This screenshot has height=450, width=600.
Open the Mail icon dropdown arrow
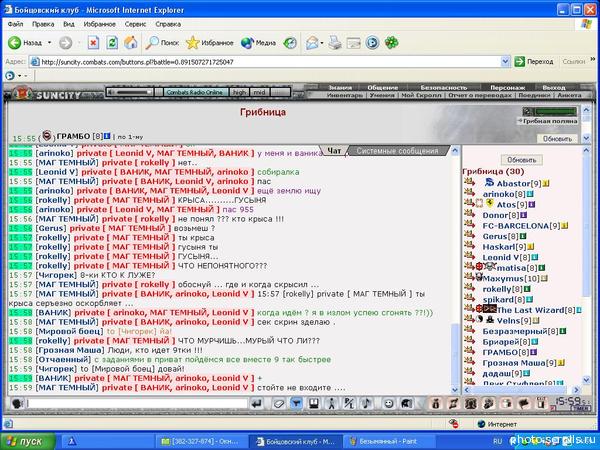(x=322, y=43)
